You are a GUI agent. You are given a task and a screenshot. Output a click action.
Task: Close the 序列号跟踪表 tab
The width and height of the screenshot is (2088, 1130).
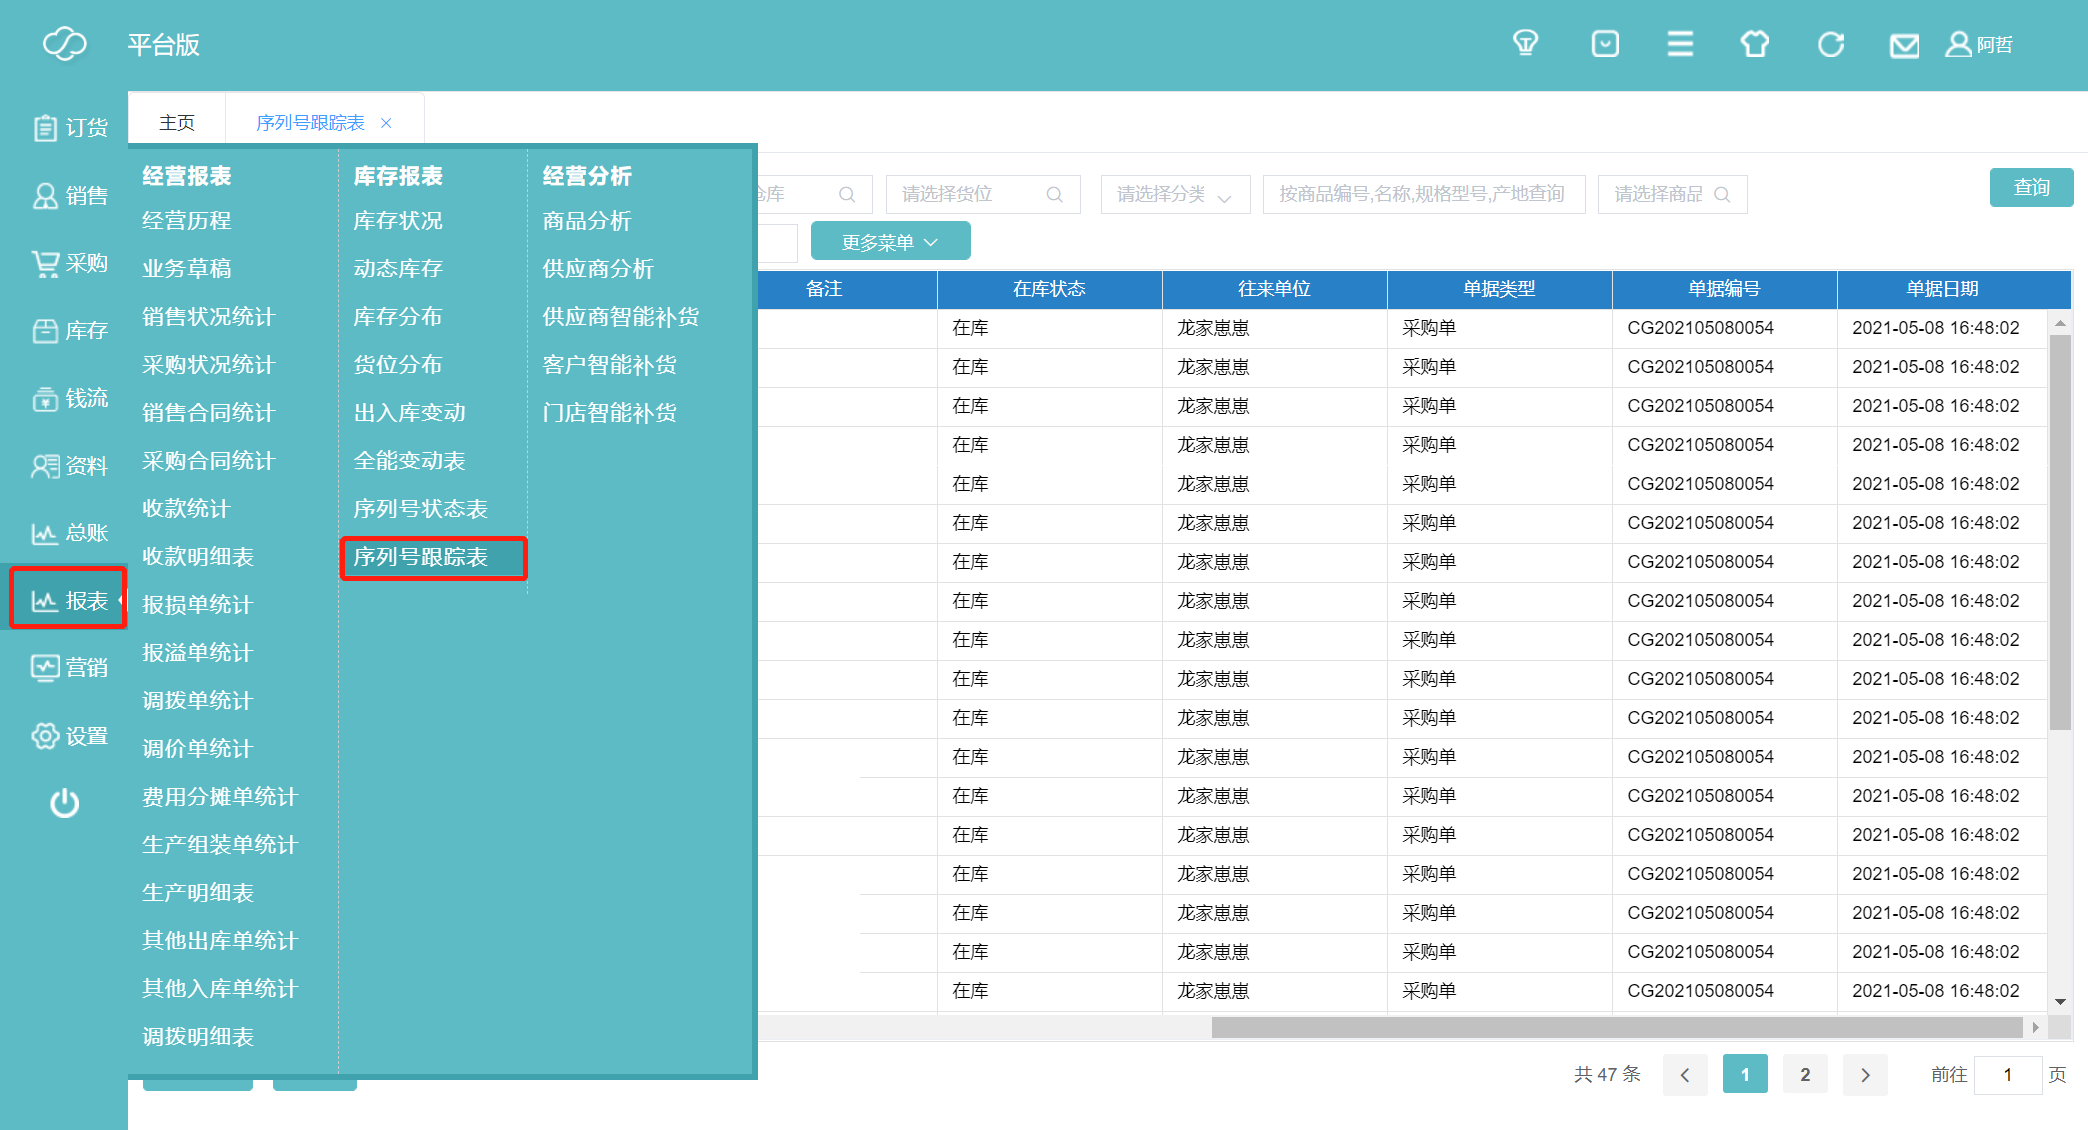pos(386,123)
